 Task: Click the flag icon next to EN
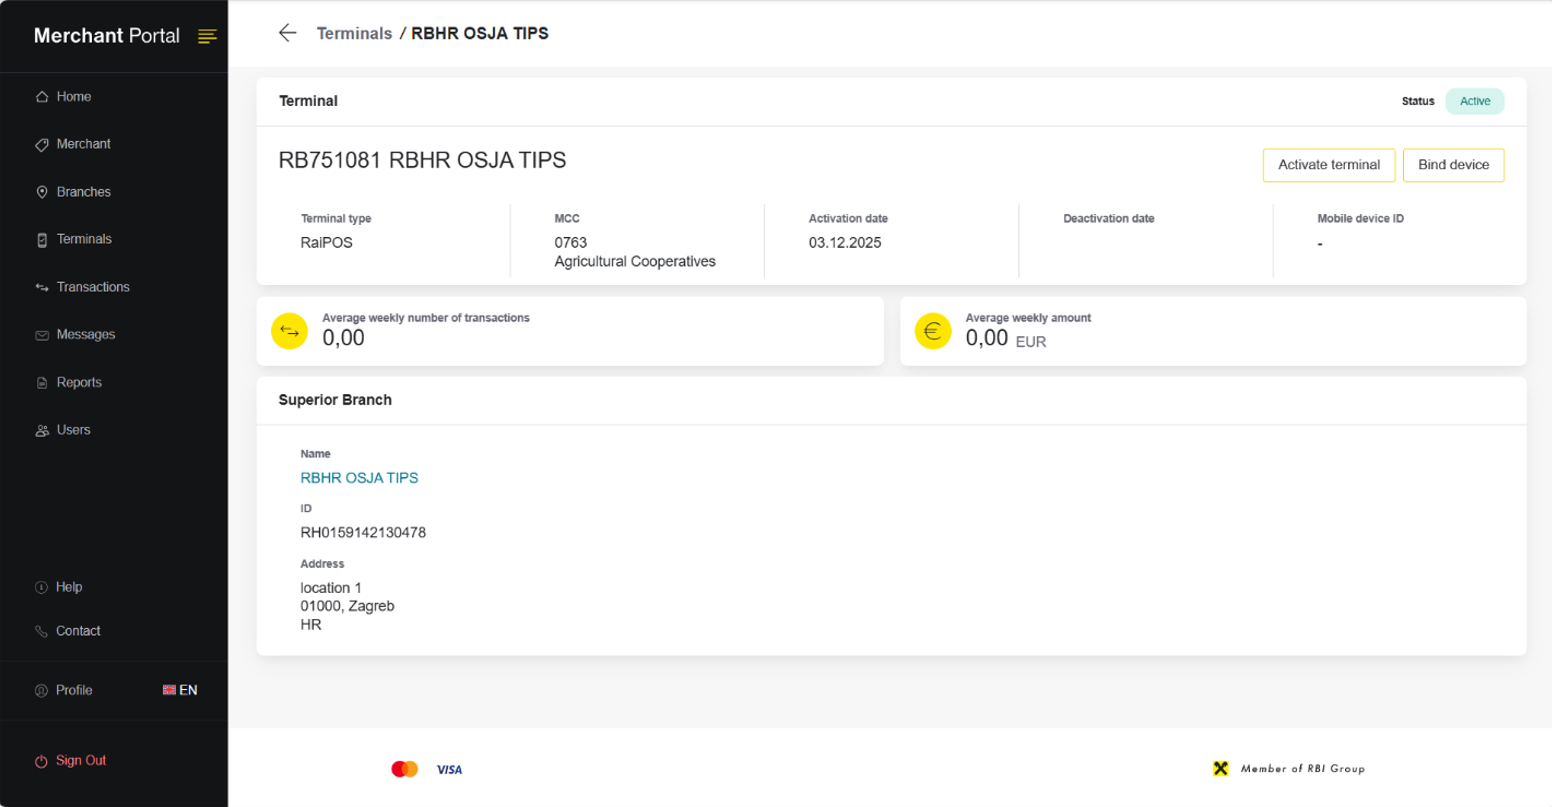169,690
